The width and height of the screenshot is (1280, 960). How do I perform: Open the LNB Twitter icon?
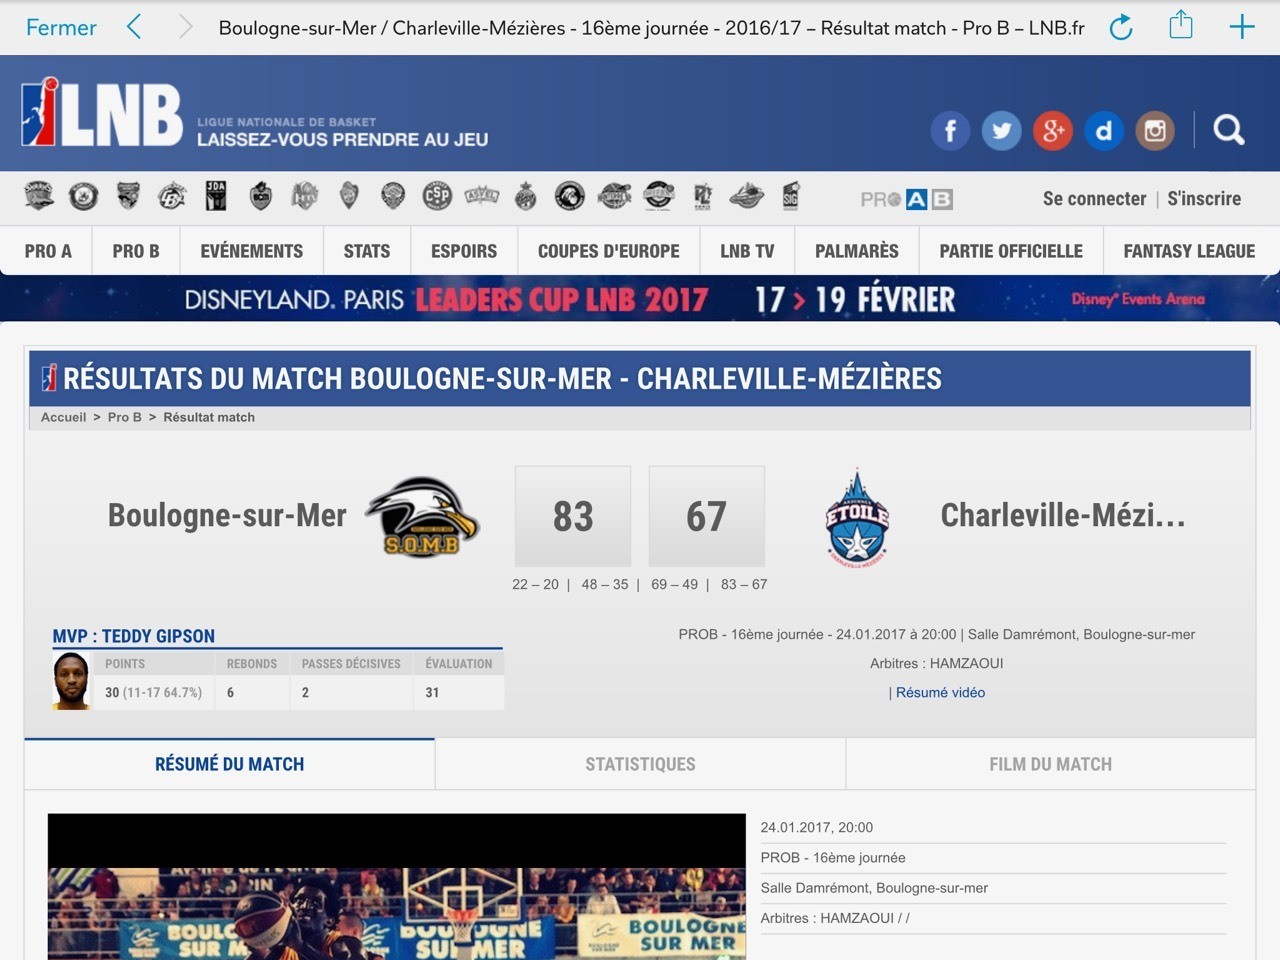click(x=1001, y=131)
